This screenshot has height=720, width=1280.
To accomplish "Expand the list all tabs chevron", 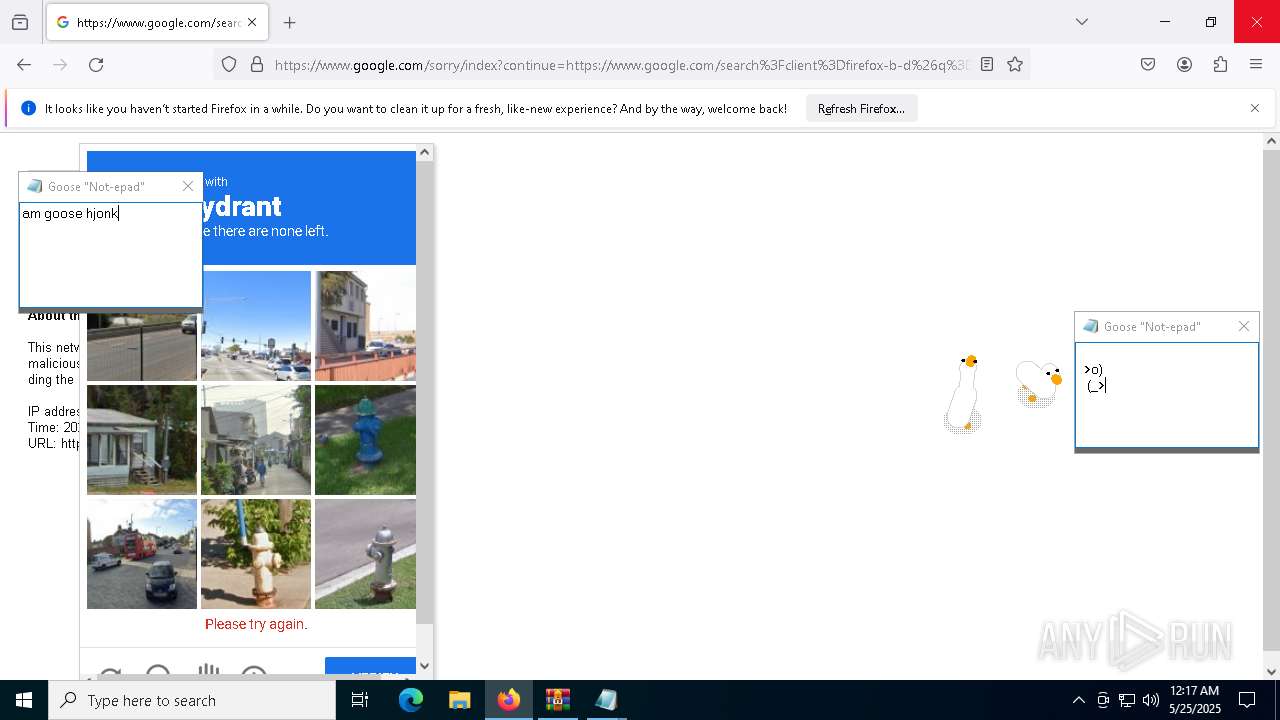I will 1082,22.
